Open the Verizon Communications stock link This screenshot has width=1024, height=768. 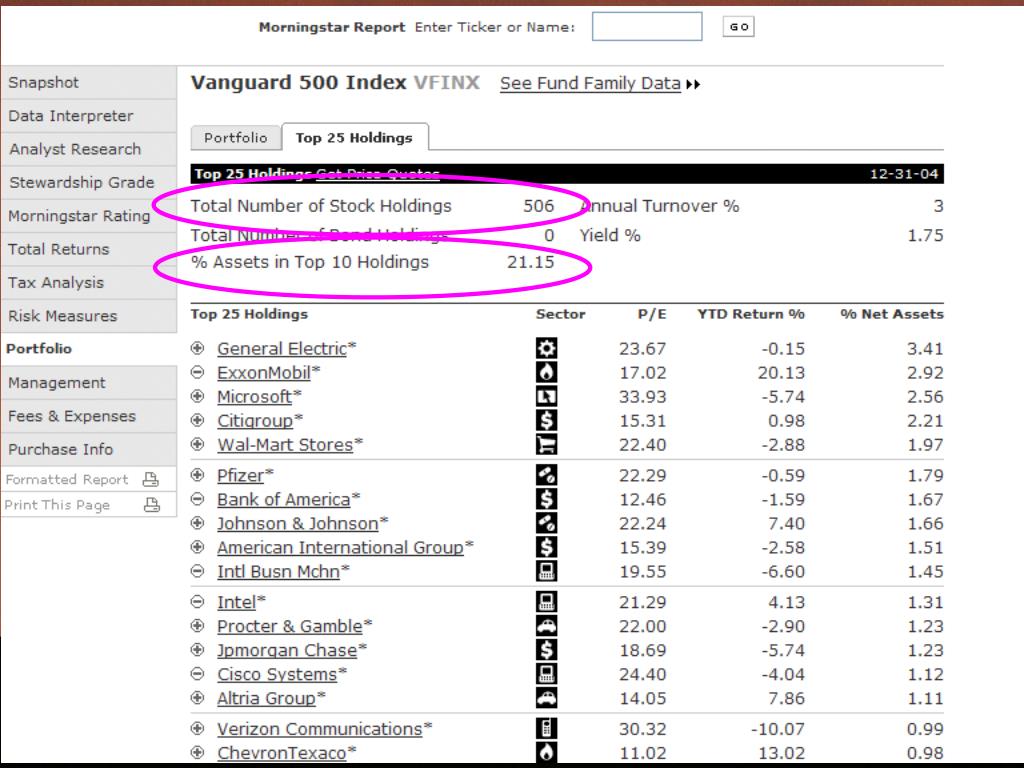click(320, 729)
